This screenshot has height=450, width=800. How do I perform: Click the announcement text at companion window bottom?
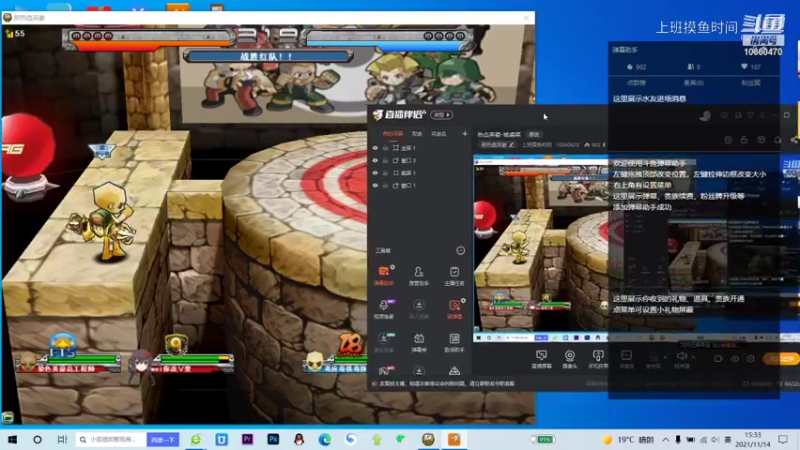pos(446,384)
